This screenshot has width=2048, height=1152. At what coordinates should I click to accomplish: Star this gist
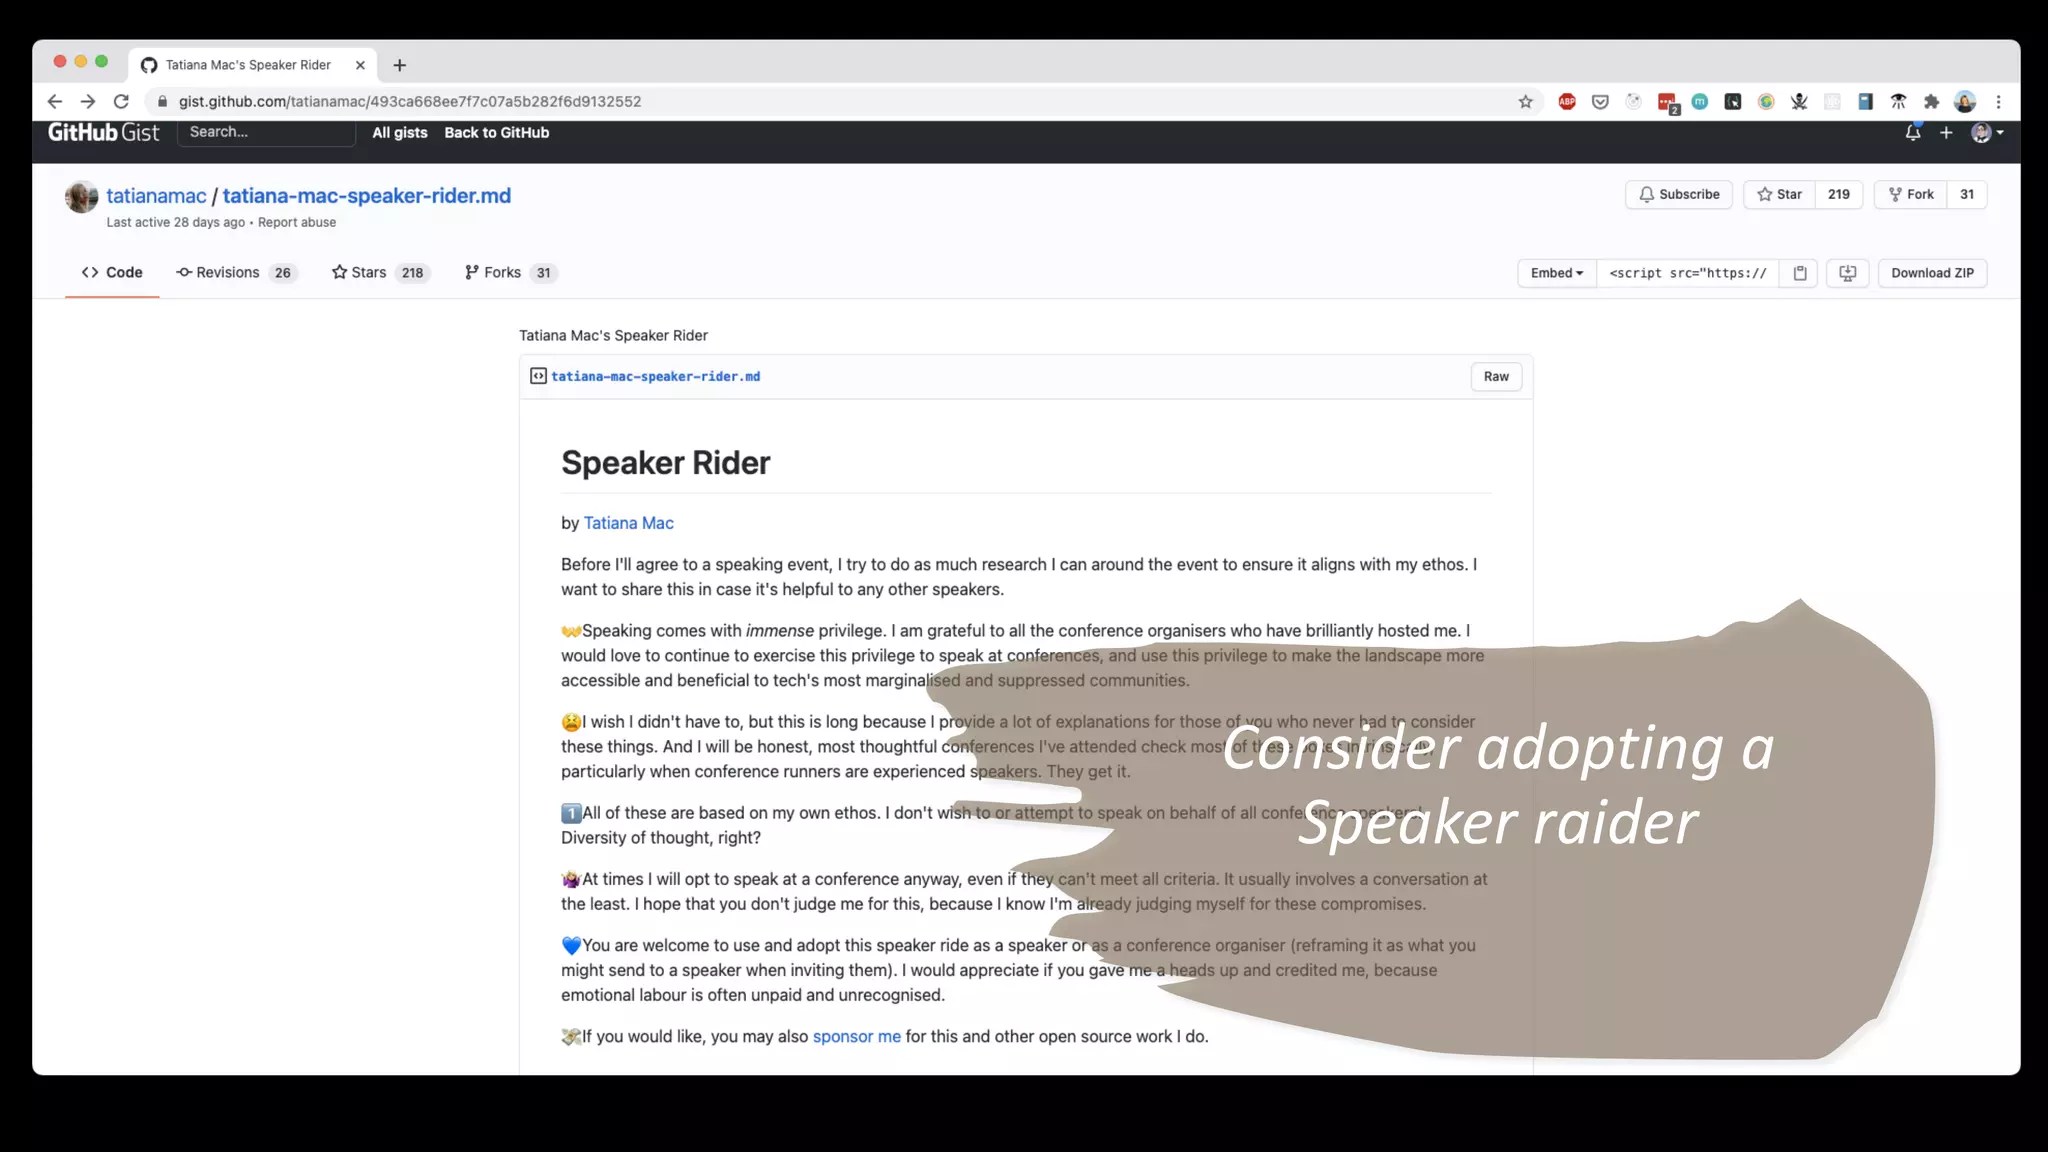(1779, 194)
